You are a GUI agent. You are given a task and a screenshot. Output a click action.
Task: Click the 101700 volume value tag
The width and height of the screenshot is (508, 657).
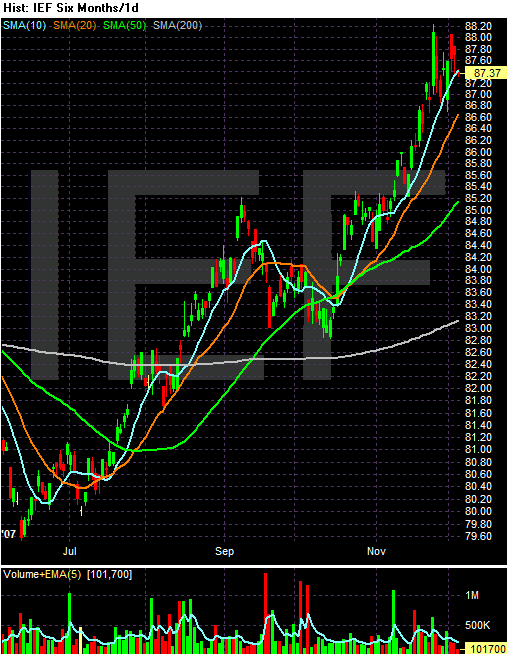click(x=486, y=649)
